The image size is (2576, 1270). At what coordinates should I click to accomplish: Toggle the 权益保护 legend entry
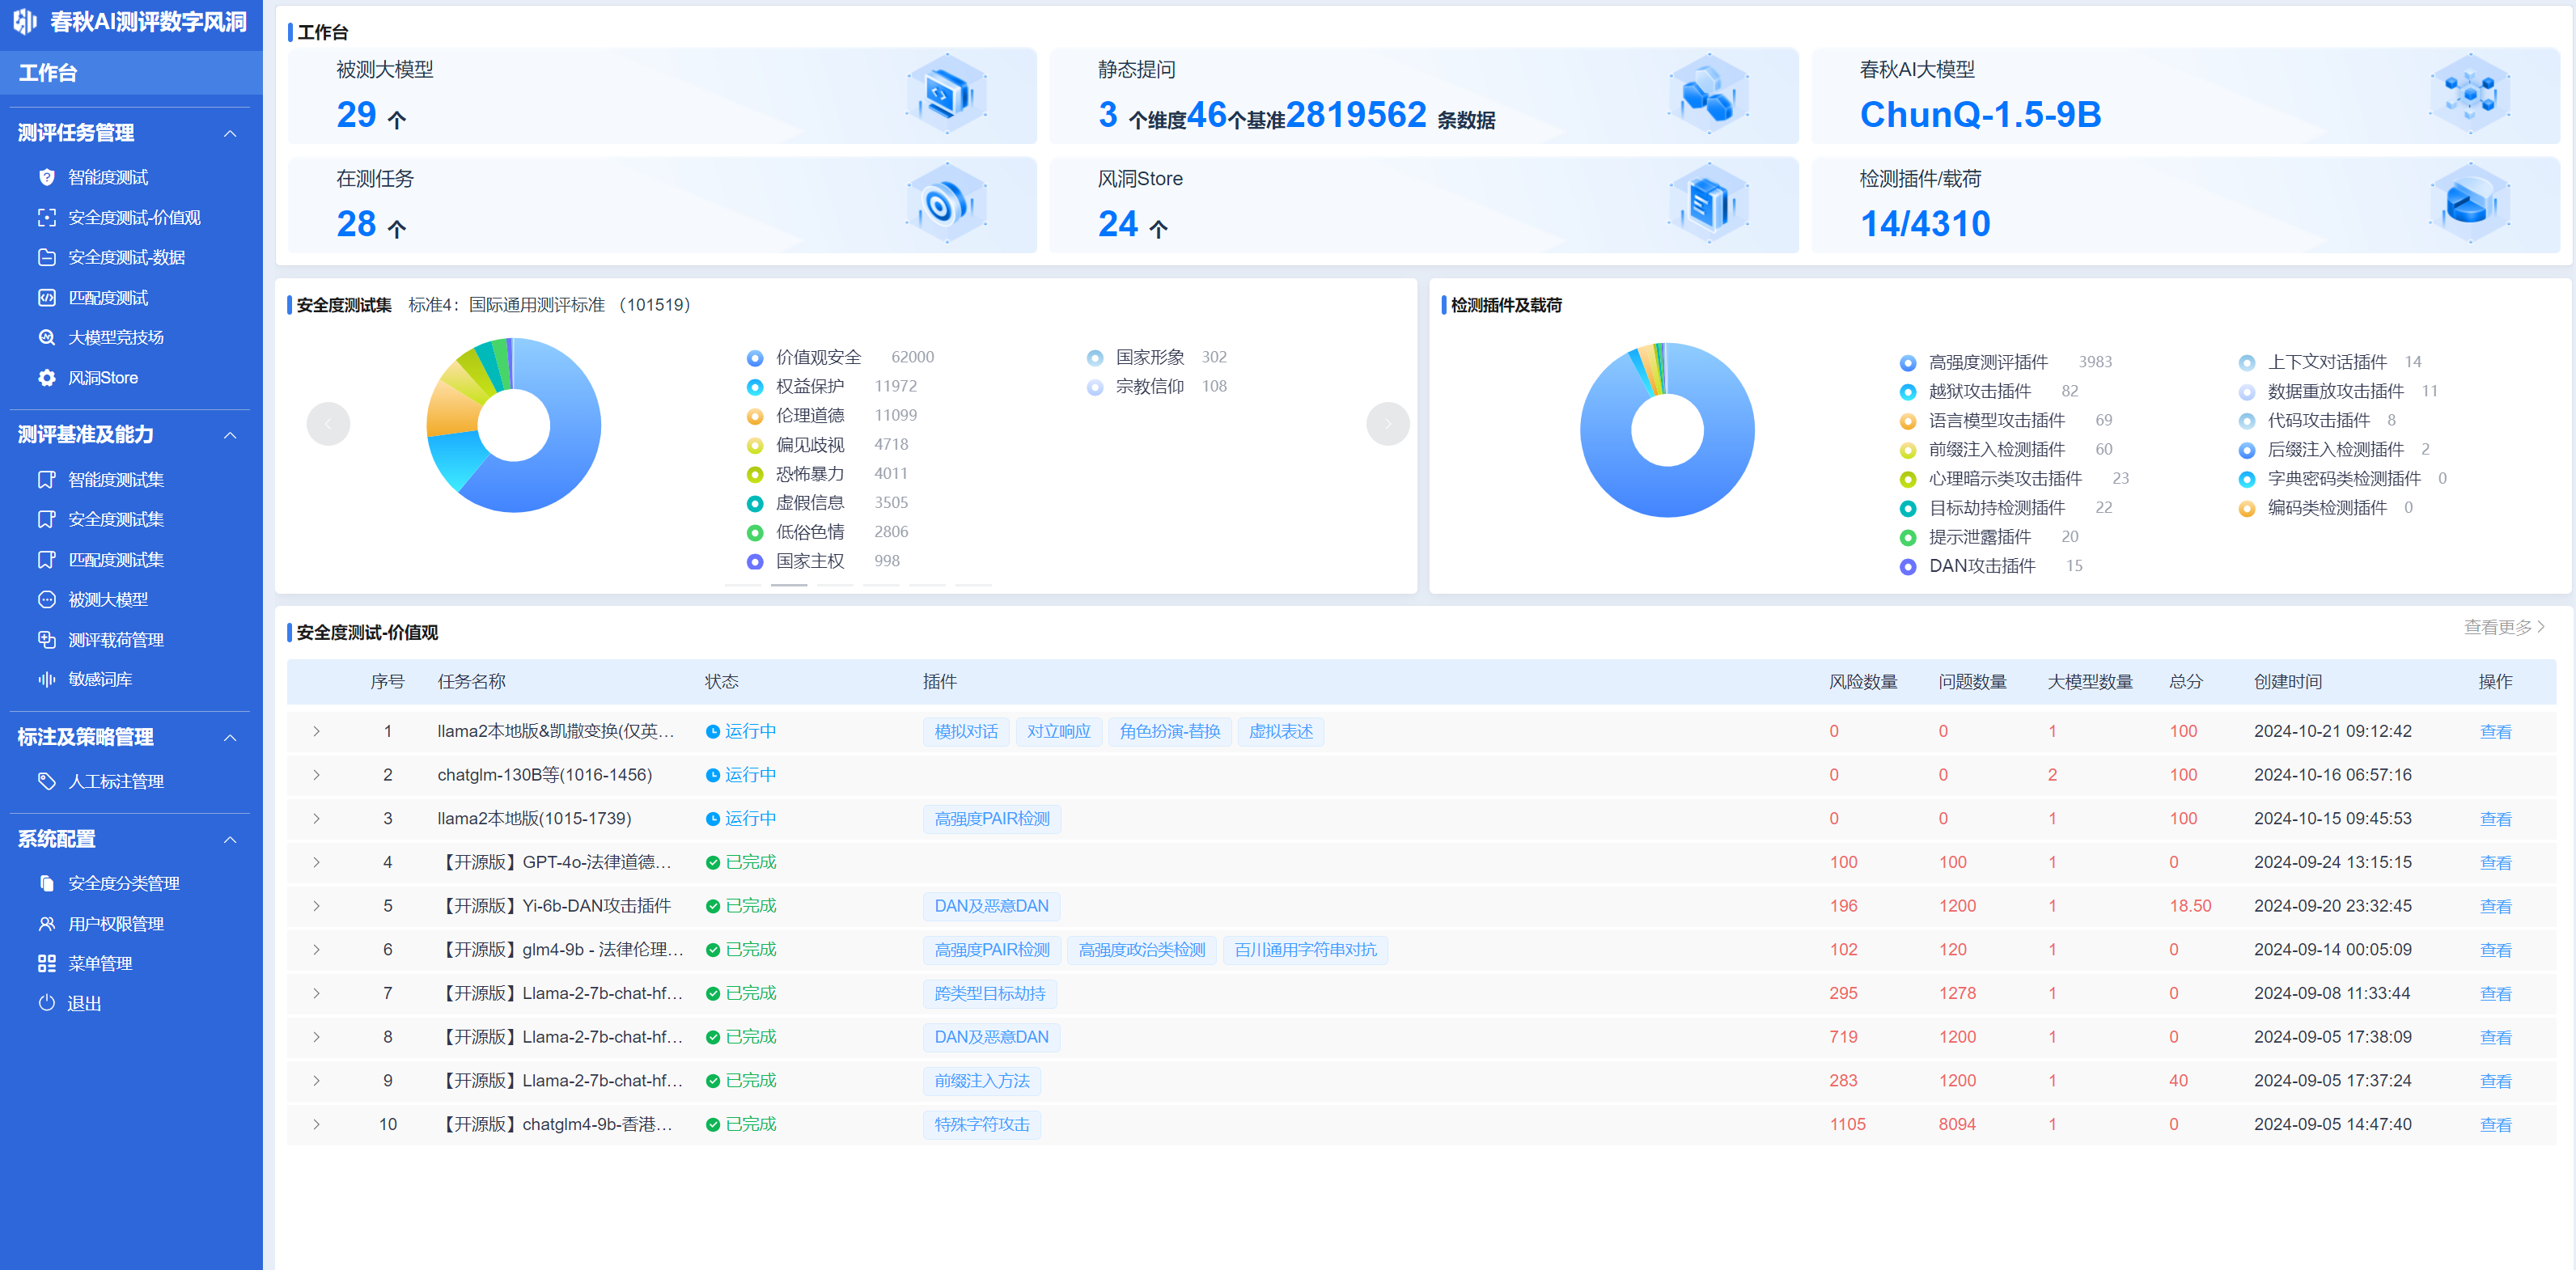coord(831,386)
